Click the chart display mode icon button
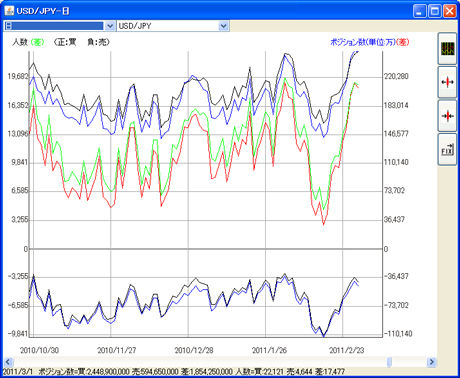 [447, 49]
